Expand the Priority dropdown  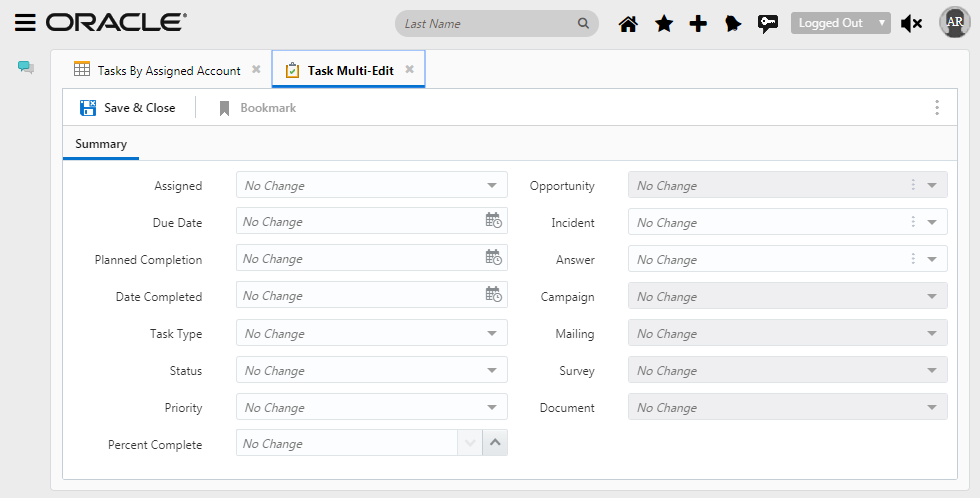tap(492, 408)
